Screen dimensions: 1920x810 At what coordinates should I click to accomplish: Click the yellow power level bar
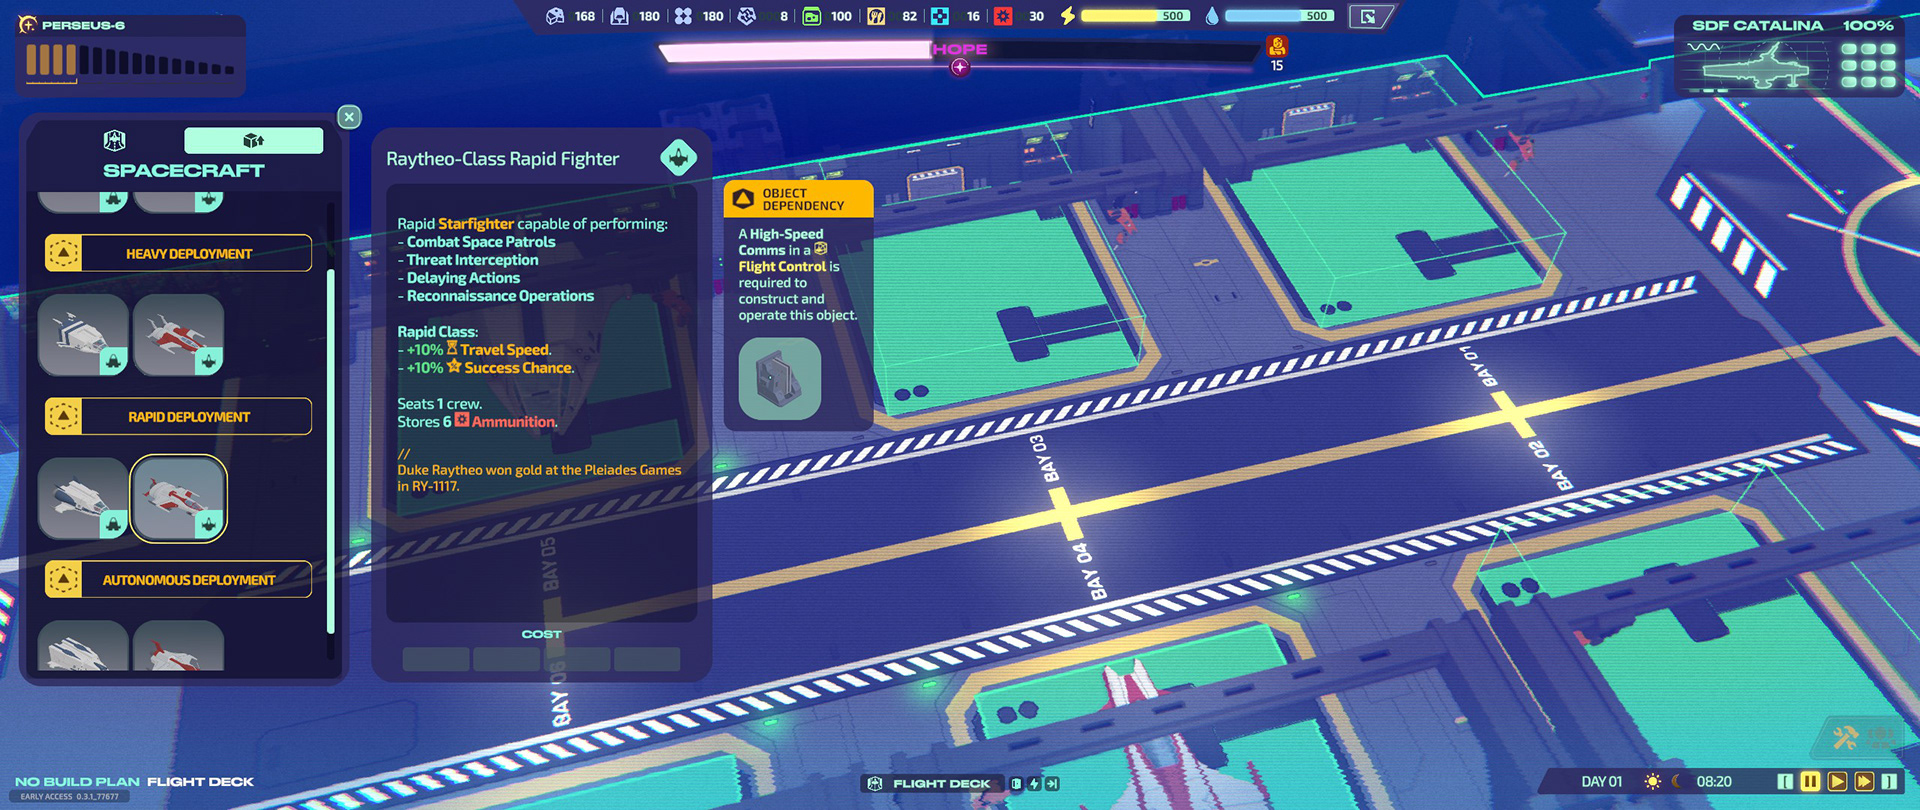tap(1136, 16)
